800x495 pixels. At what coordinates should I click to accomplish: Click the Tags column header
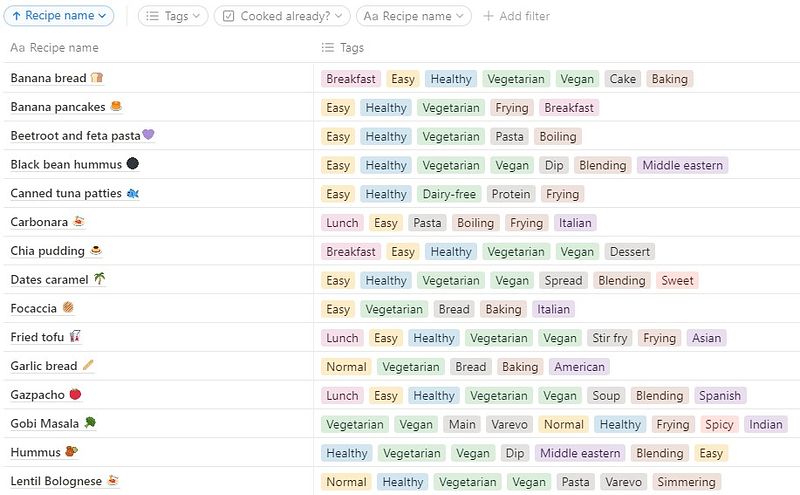343,47
